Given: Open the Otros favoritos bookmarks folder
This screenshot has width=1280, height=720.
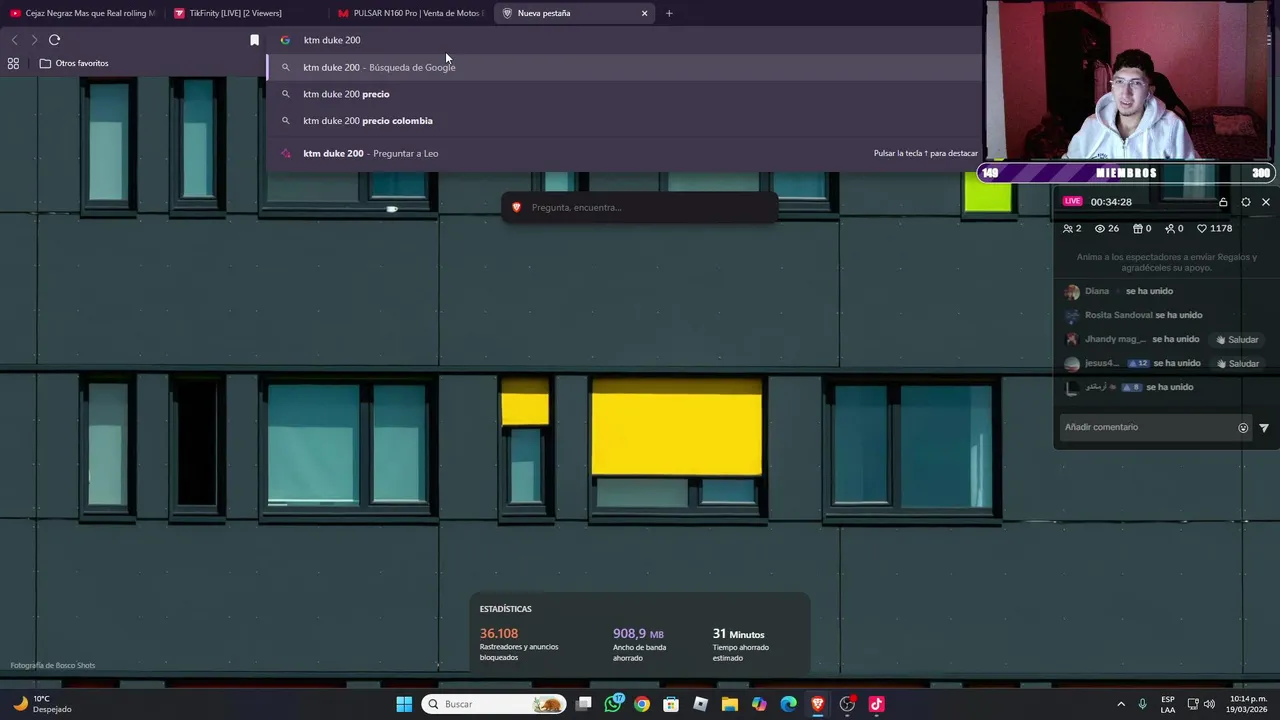Looking at the screenshot, I should [74, 63].
